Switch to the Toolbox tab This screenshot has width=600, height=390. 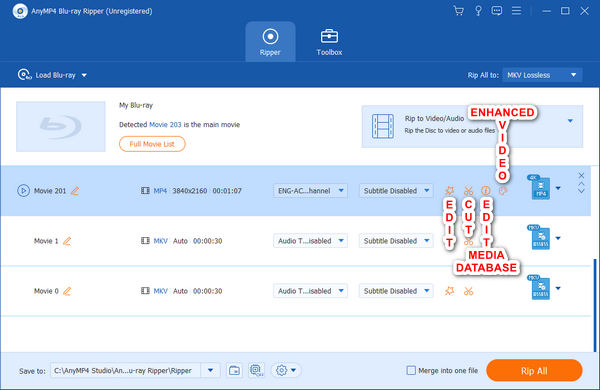[329, 42]
